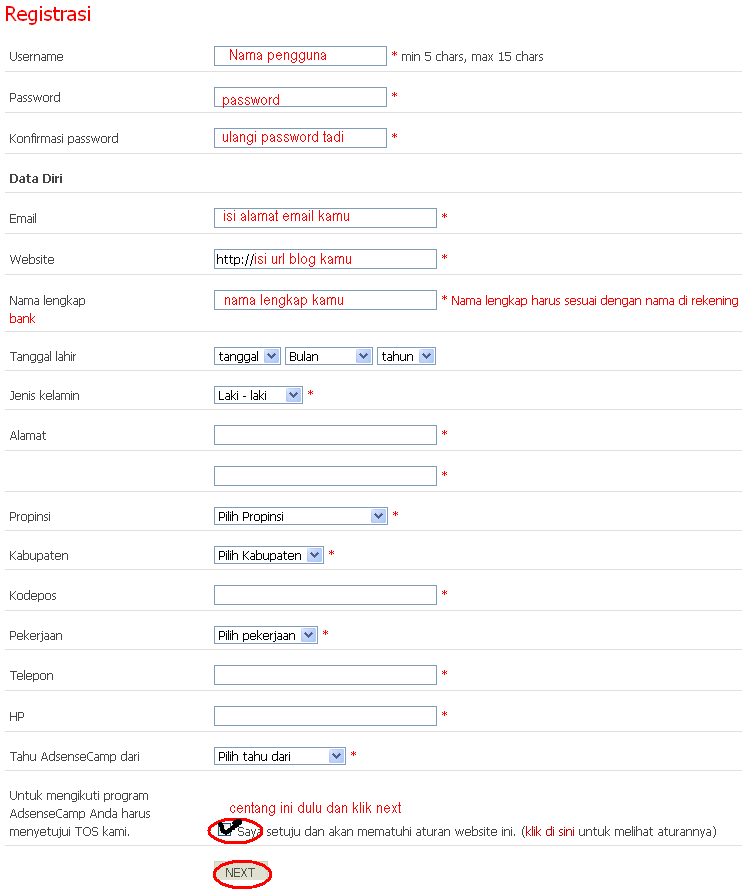Screen dimensions: 742x892
Task: Expand the Pilih Kabupaten dropdown
Action: point(269,555)
